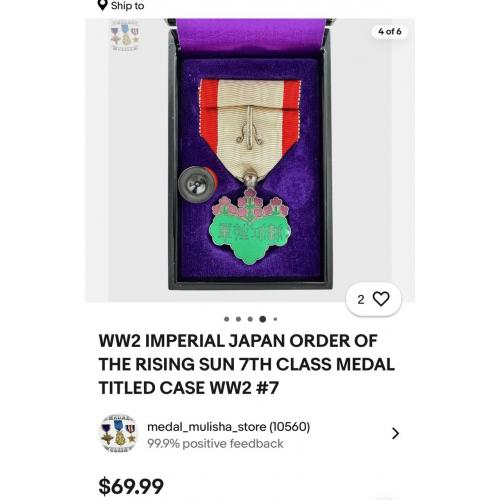The width and height of the screenshot is (500, 500).
Task: Select the second image dot indicator
Action: (238, 319)
